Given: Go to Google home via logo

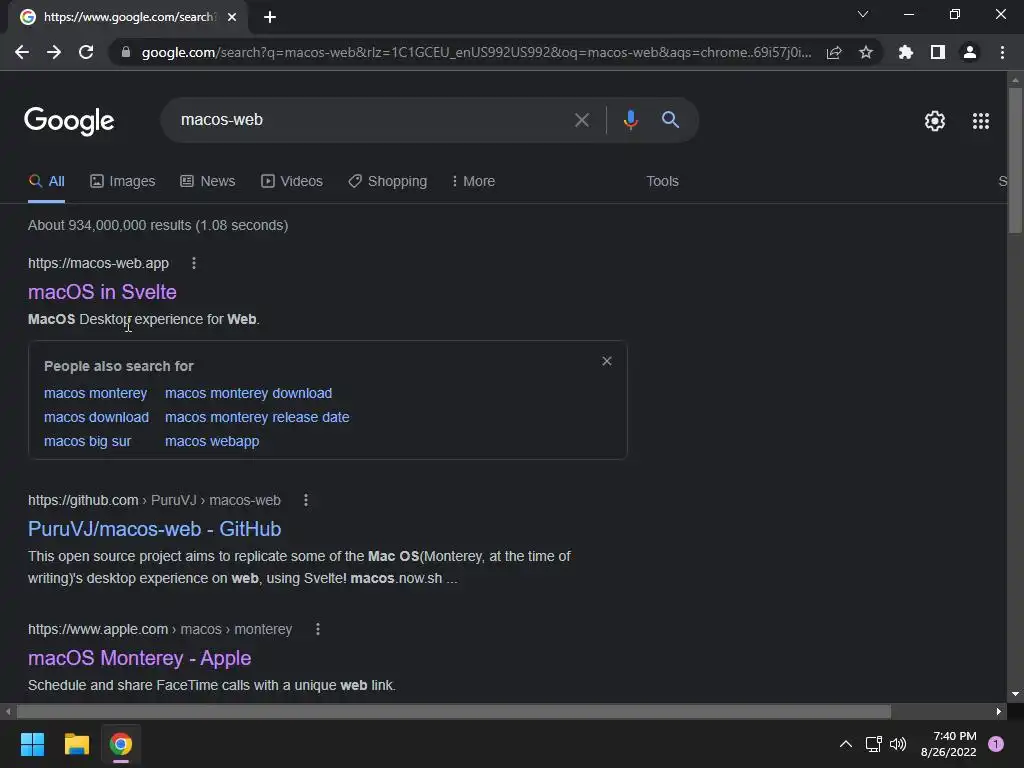Looking at the screenshot, I should (x=69, y=121).
